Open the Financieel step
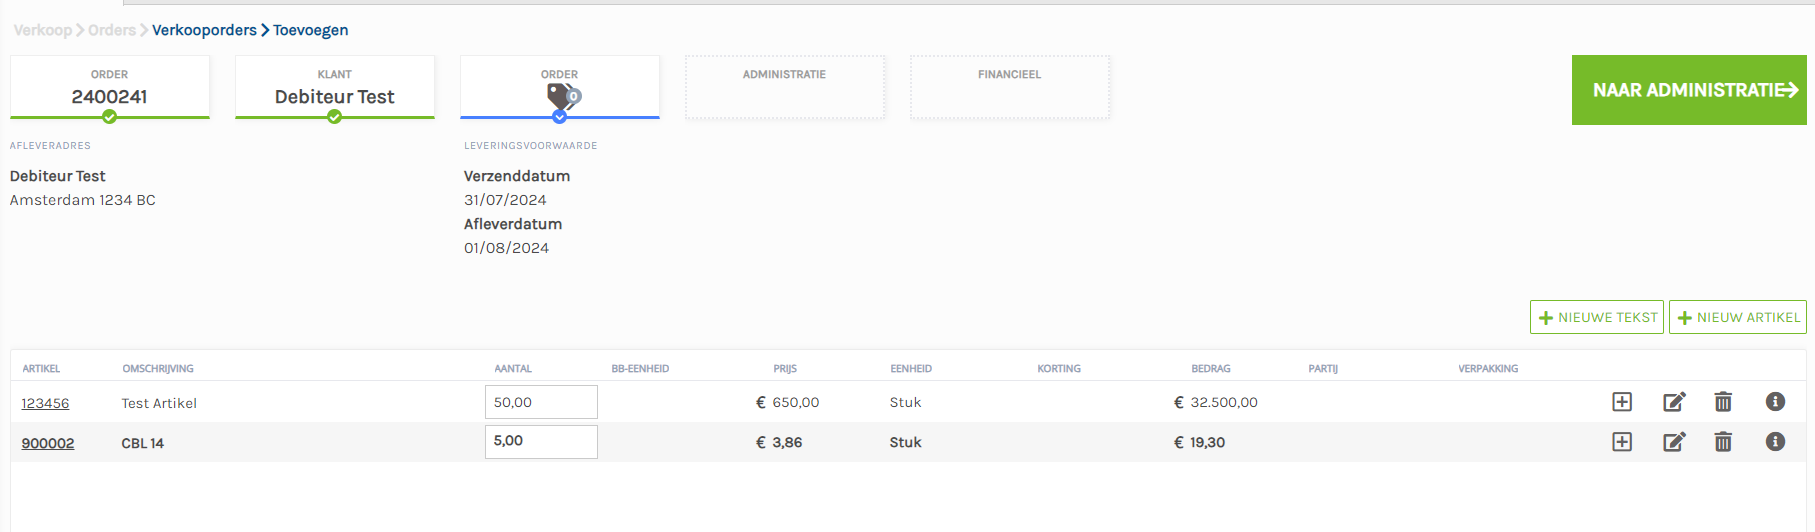1815x532 pixels. (x=1009, y=88)
